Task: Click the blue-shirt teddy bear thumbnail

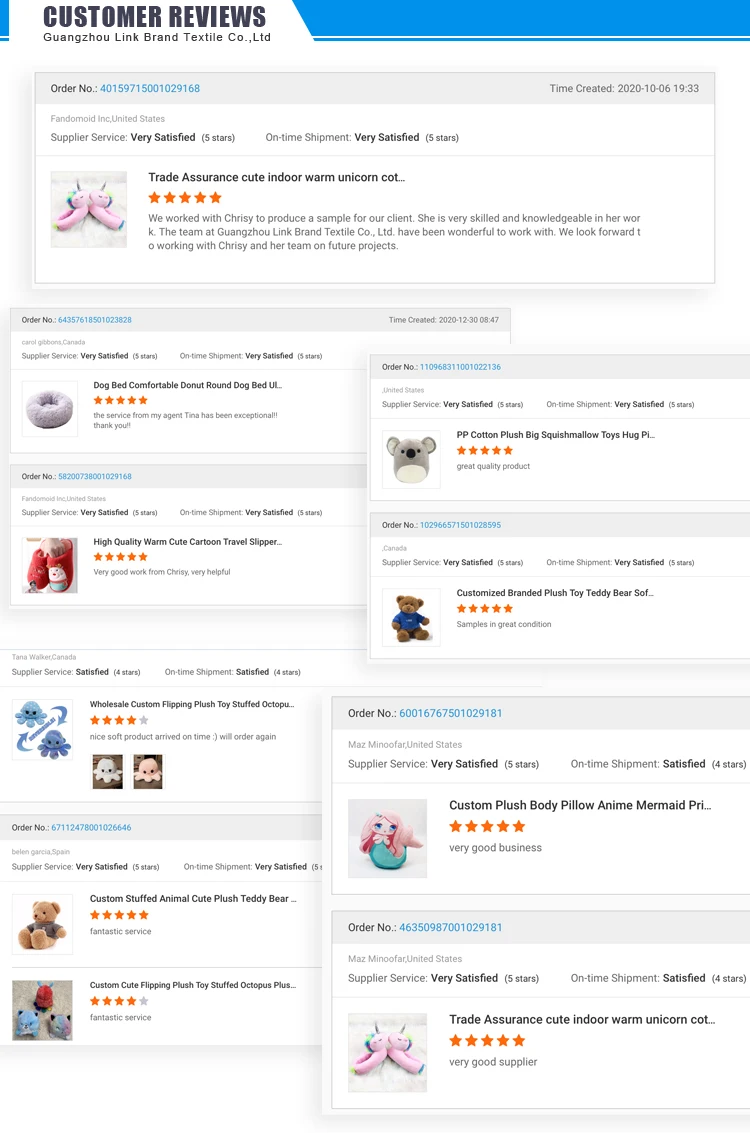Action: coord(411,617)
